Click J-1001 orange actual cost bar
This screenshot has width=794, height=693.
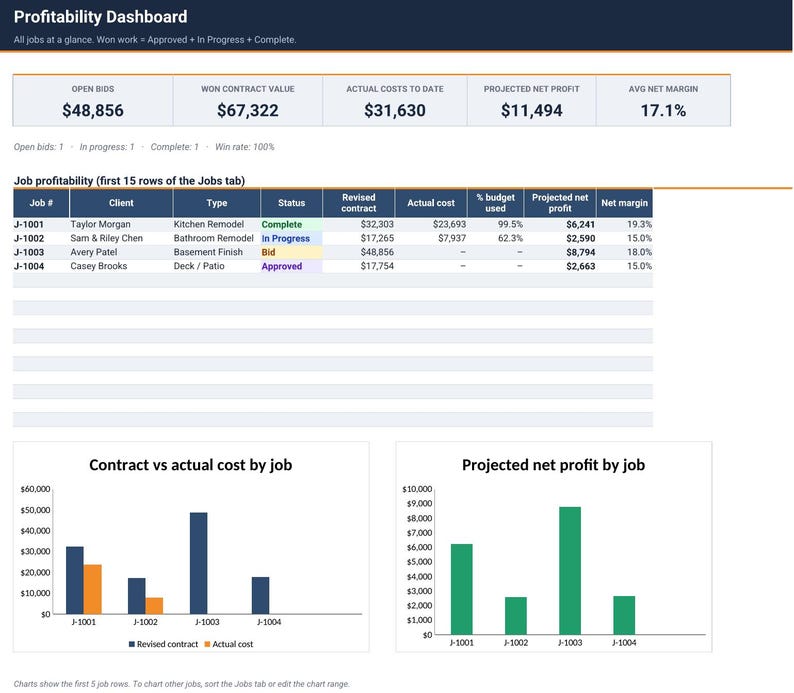[x=93, y=589]
